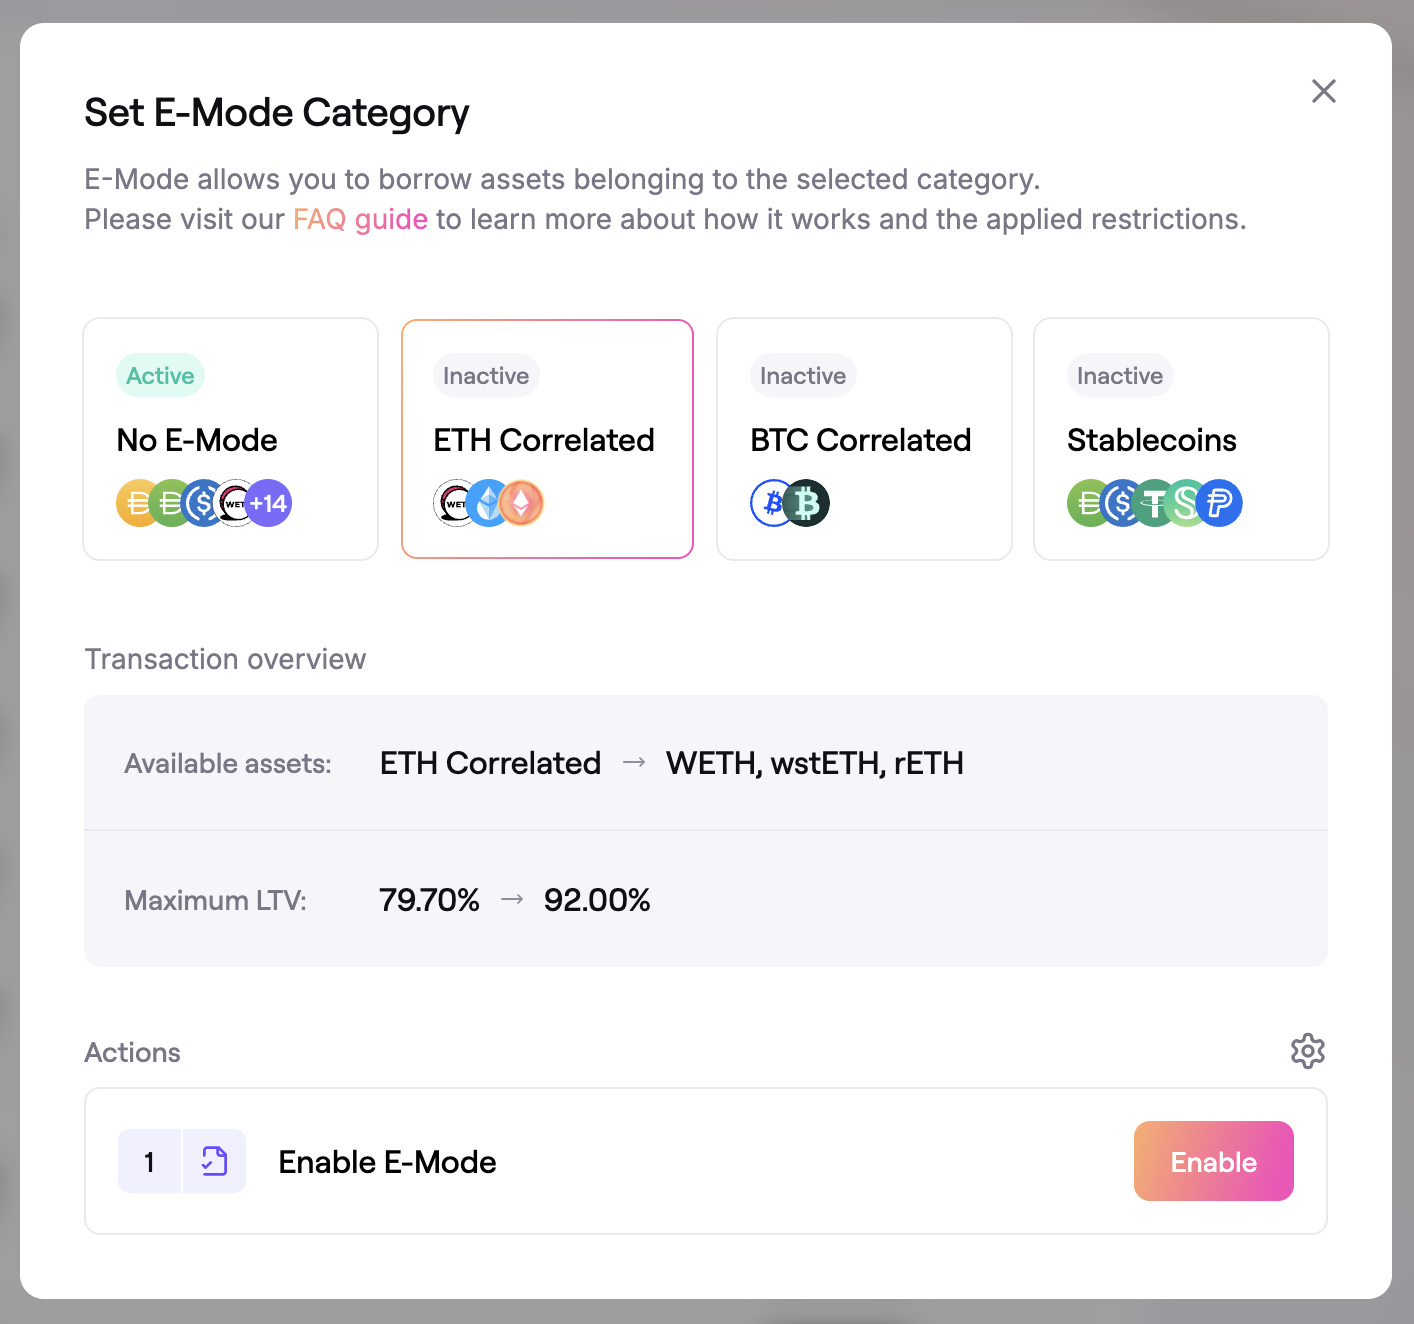Click the +14 more assets badge
The height and width of the screenshot is (1324, 1414).
(269, 503)
